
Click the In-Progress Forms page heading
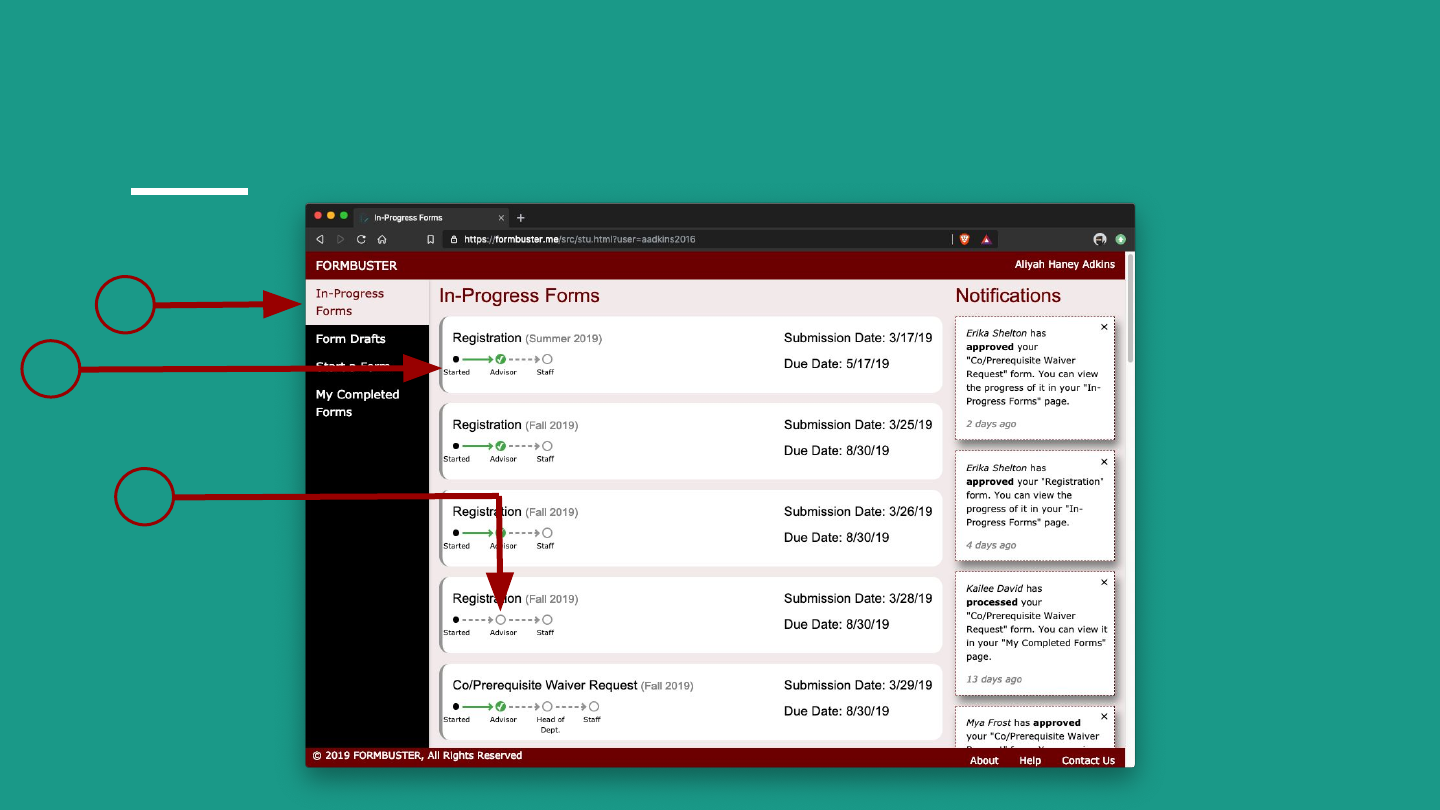(x=519, y=296)
